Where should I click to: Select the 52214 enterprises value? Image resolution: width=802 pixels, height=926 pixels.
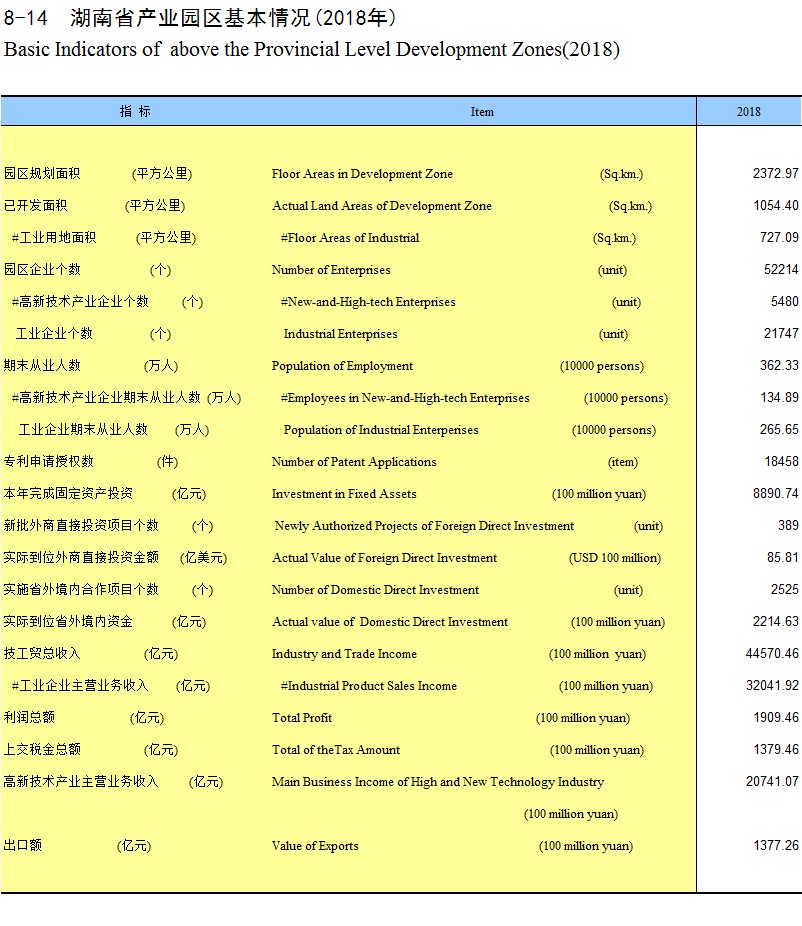(x=781, y=270)
